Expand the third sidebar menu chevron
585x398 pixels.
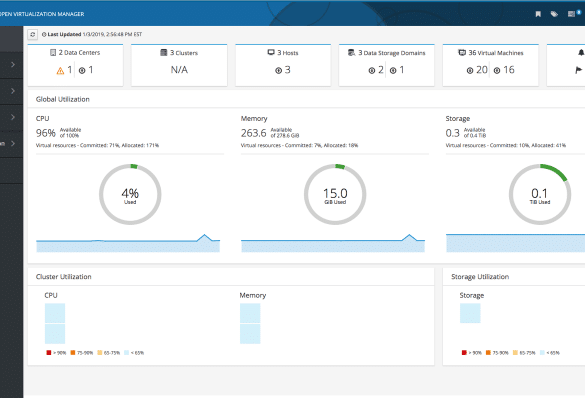click(x=13, y=117)
